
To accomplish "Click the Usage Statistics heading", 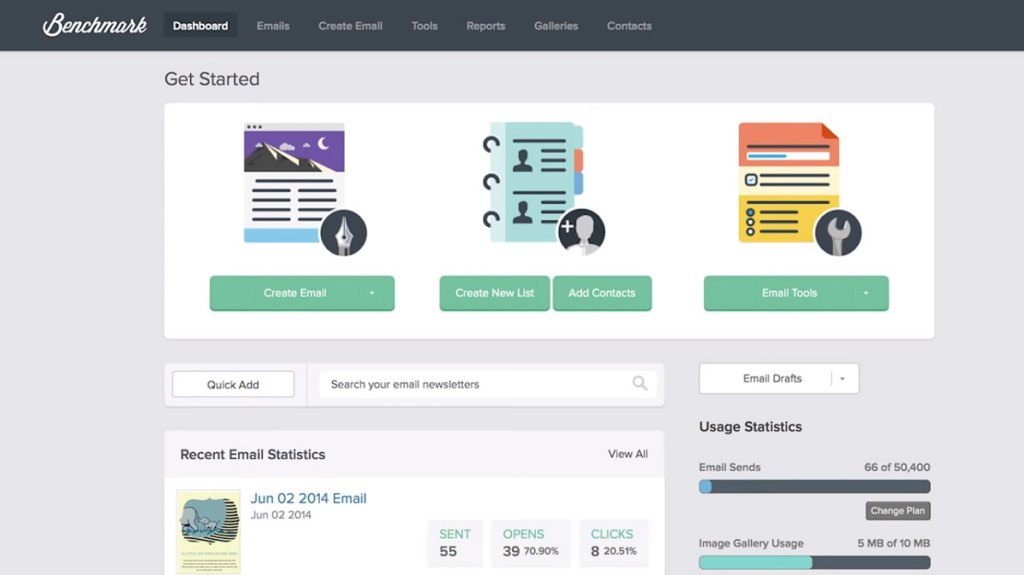I will [750, 427].
